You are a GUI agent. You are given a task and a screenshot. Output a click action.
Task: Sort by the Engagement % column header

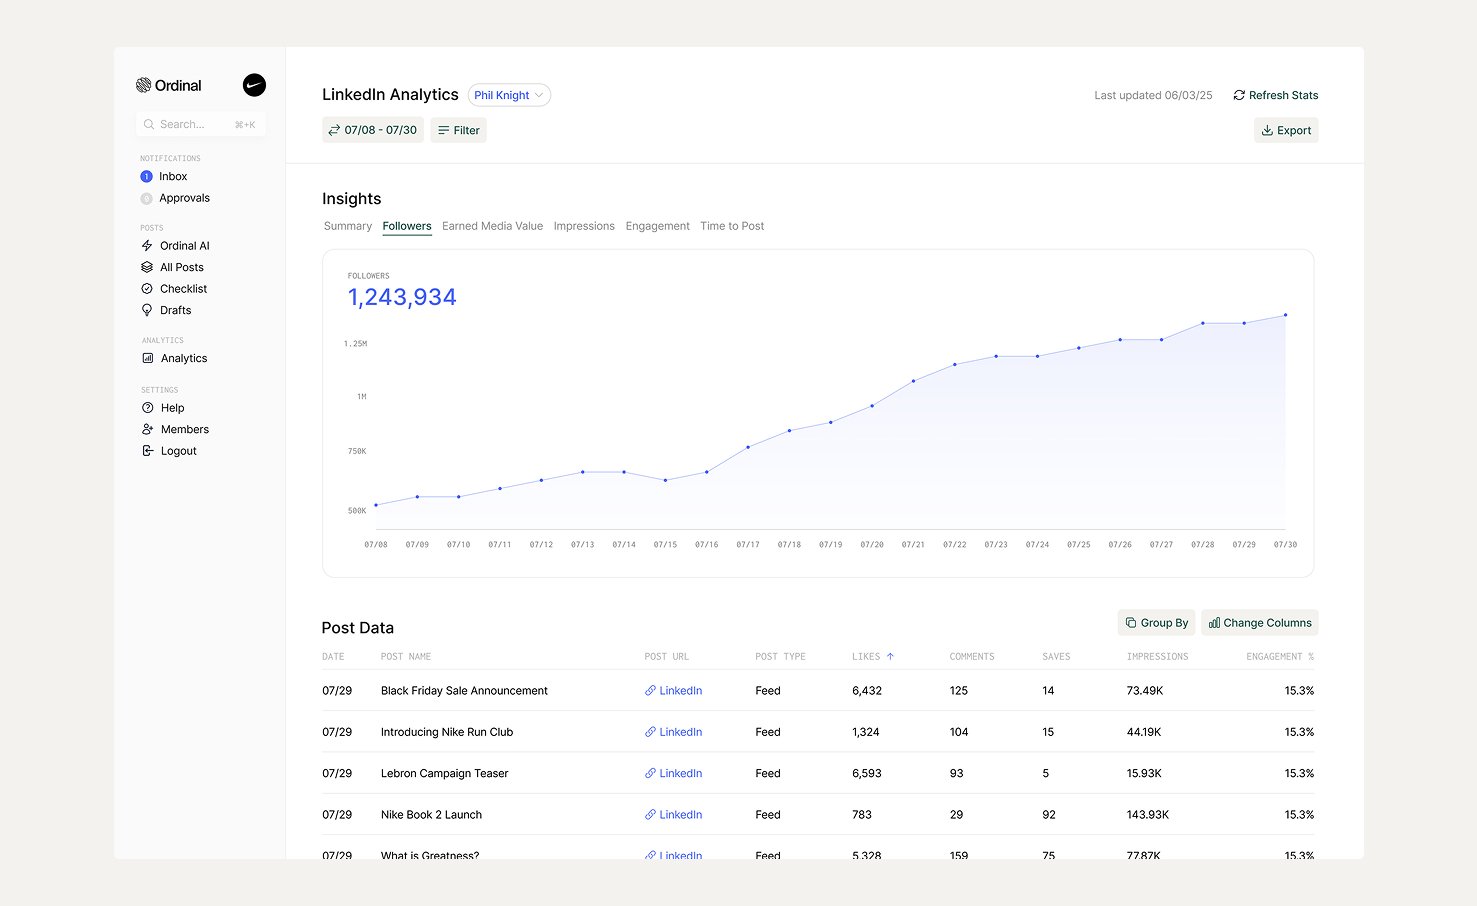(1280, 656)
